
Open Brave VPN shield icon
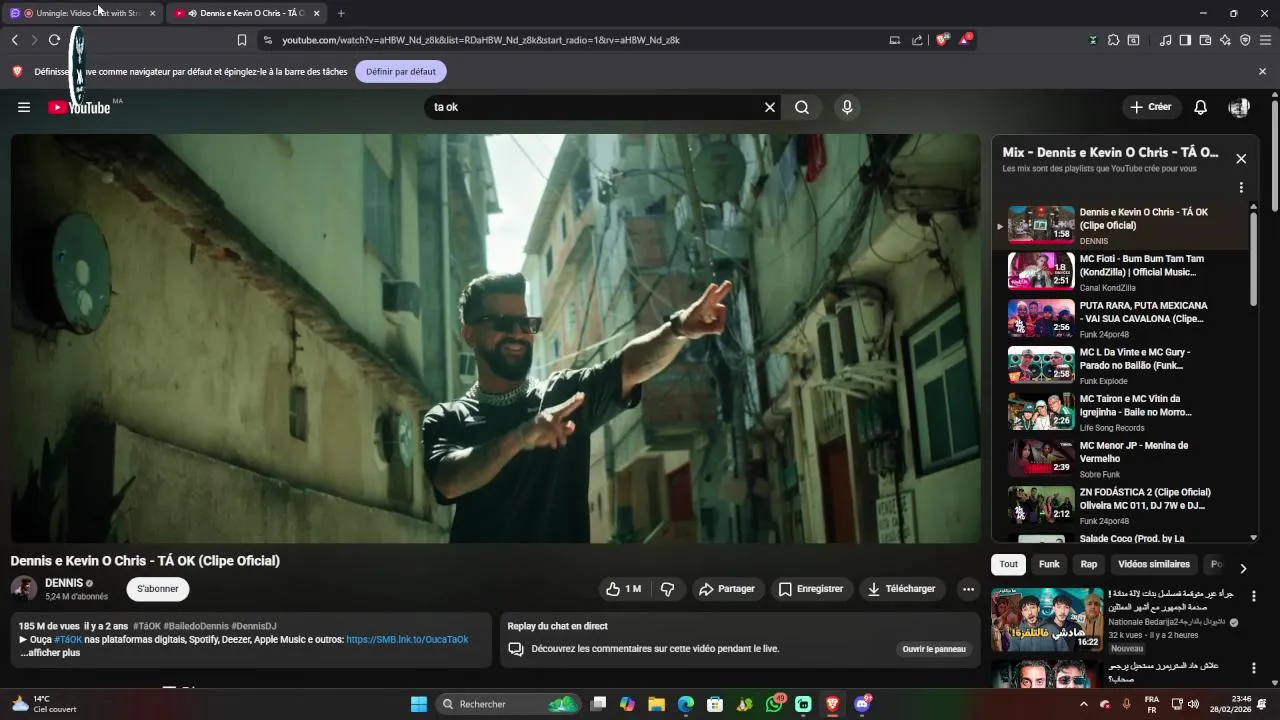[1245, 40]
